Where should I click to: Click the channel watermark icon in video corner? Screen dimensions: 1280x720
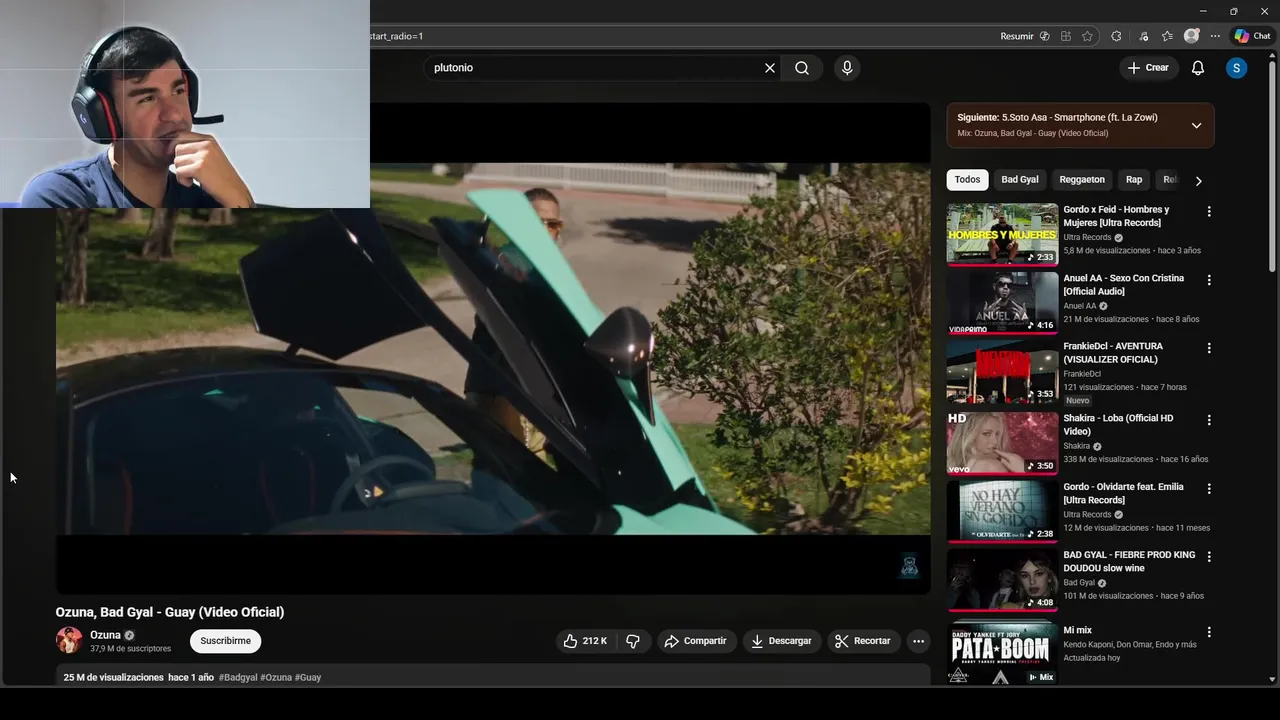(x=909, y=566)
